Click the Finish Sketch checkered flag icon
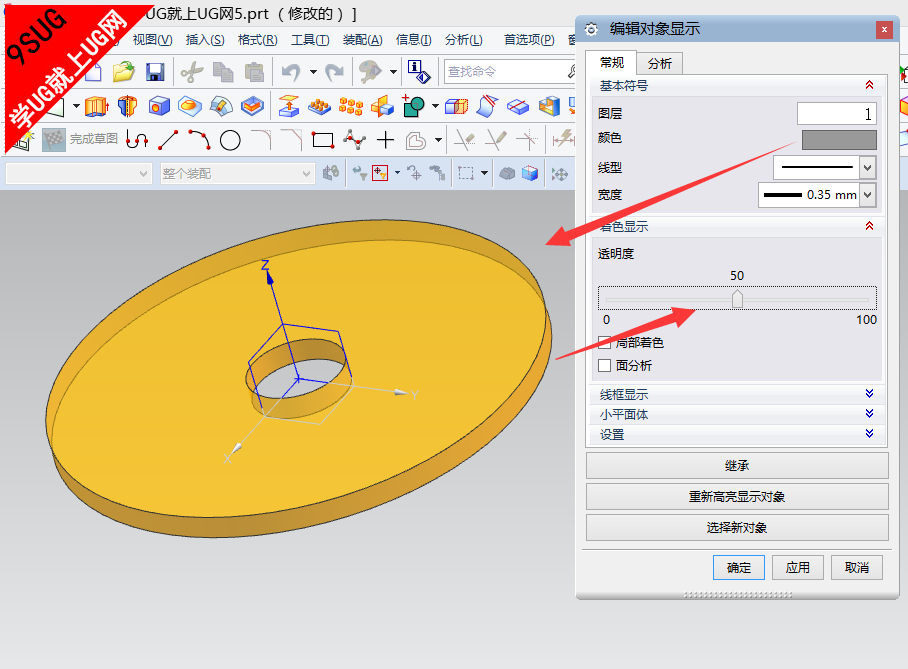908x669 pixels. (54, 140)
